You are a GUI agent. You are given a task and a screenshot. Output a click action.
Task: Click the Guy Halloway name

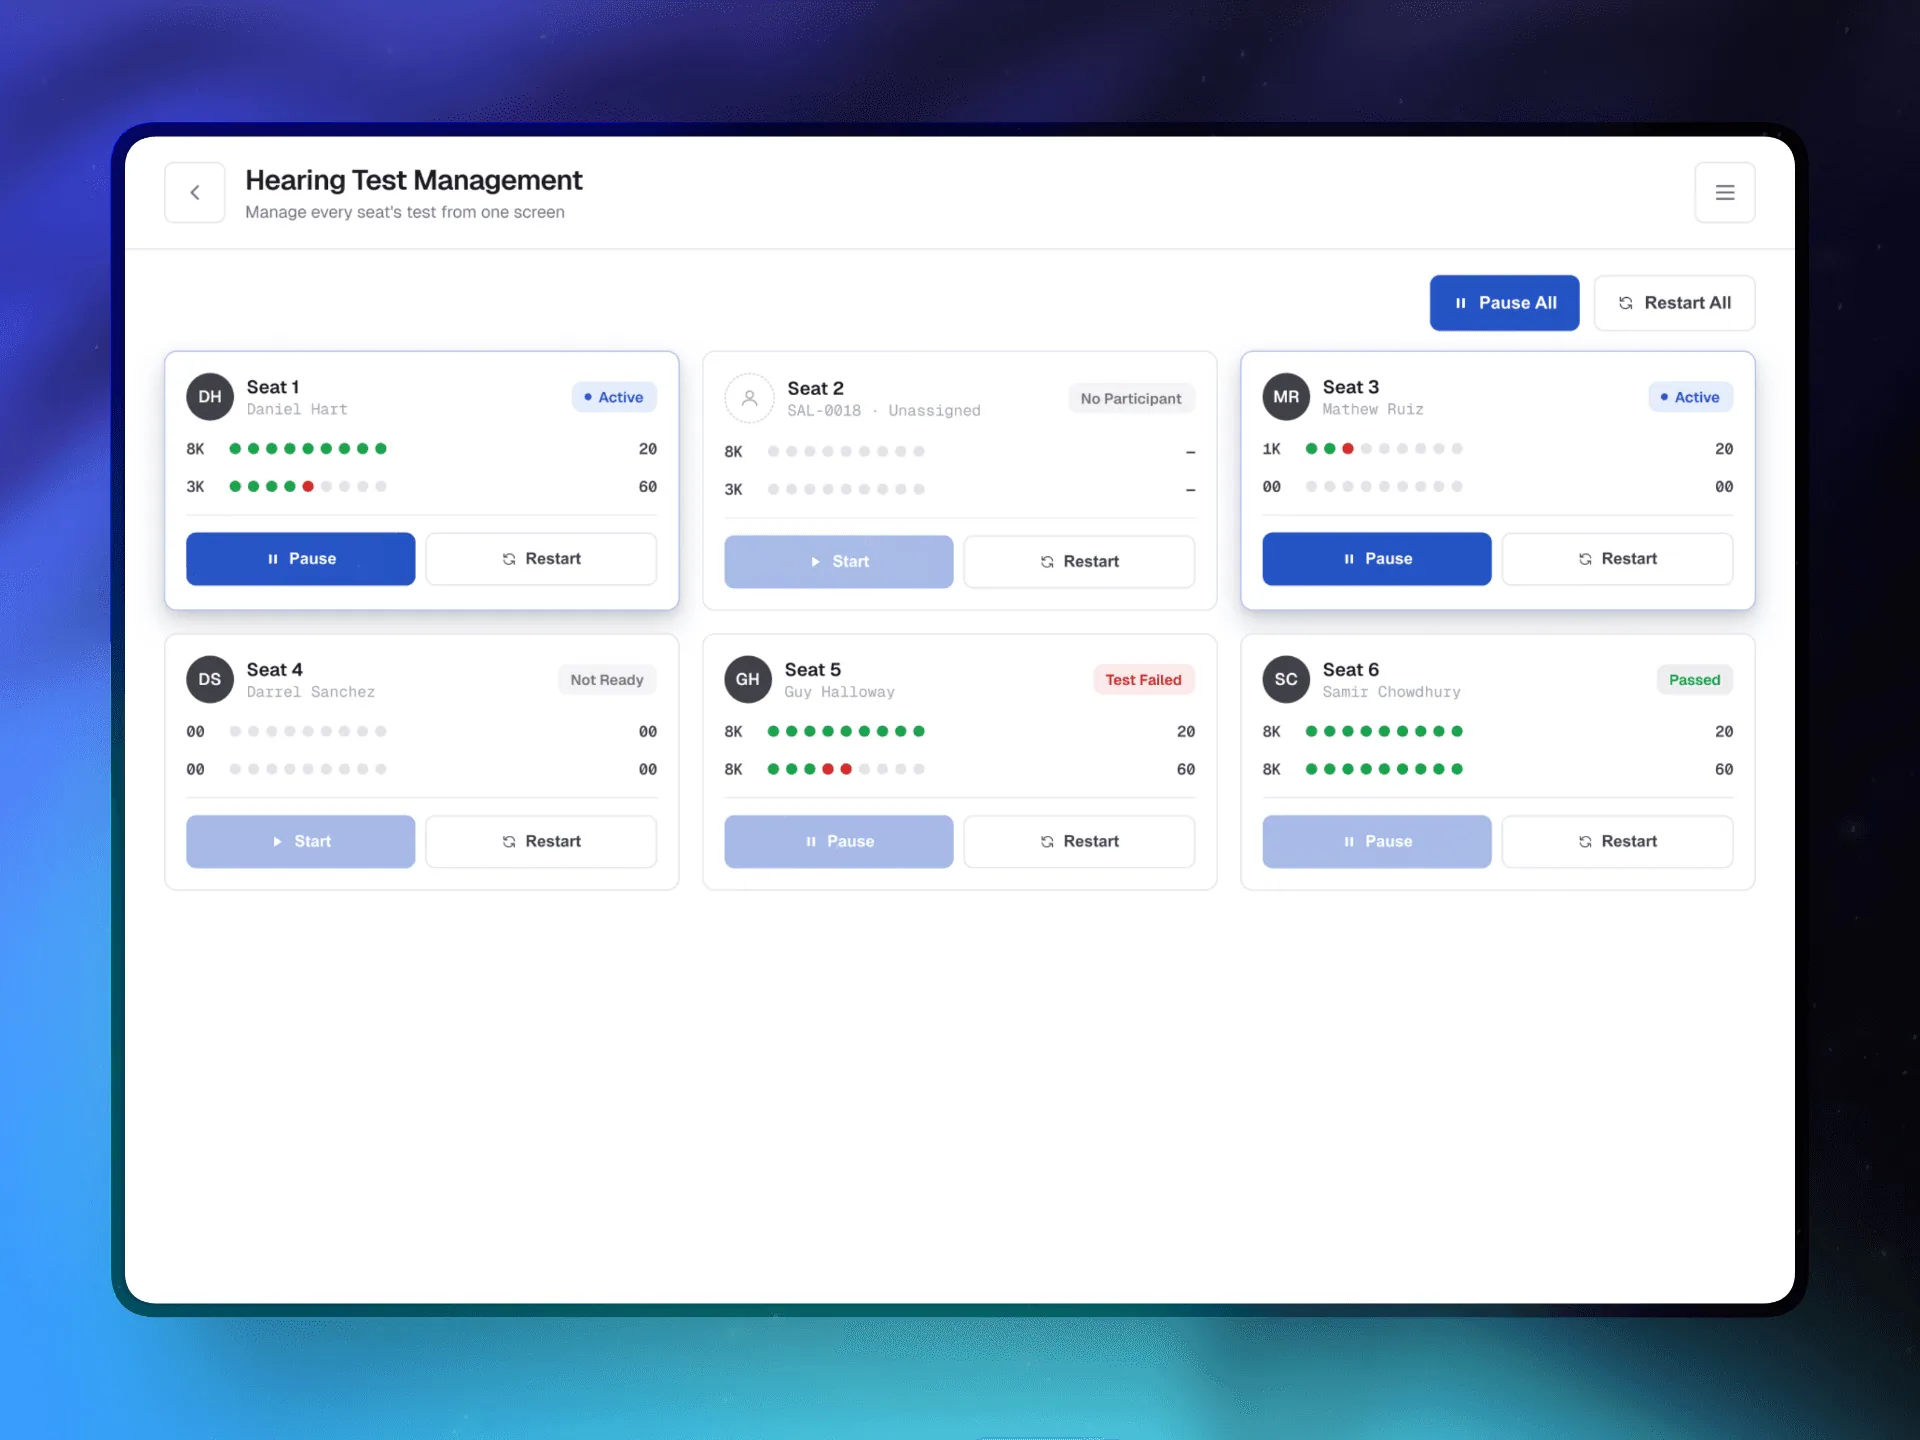point(839,692)
